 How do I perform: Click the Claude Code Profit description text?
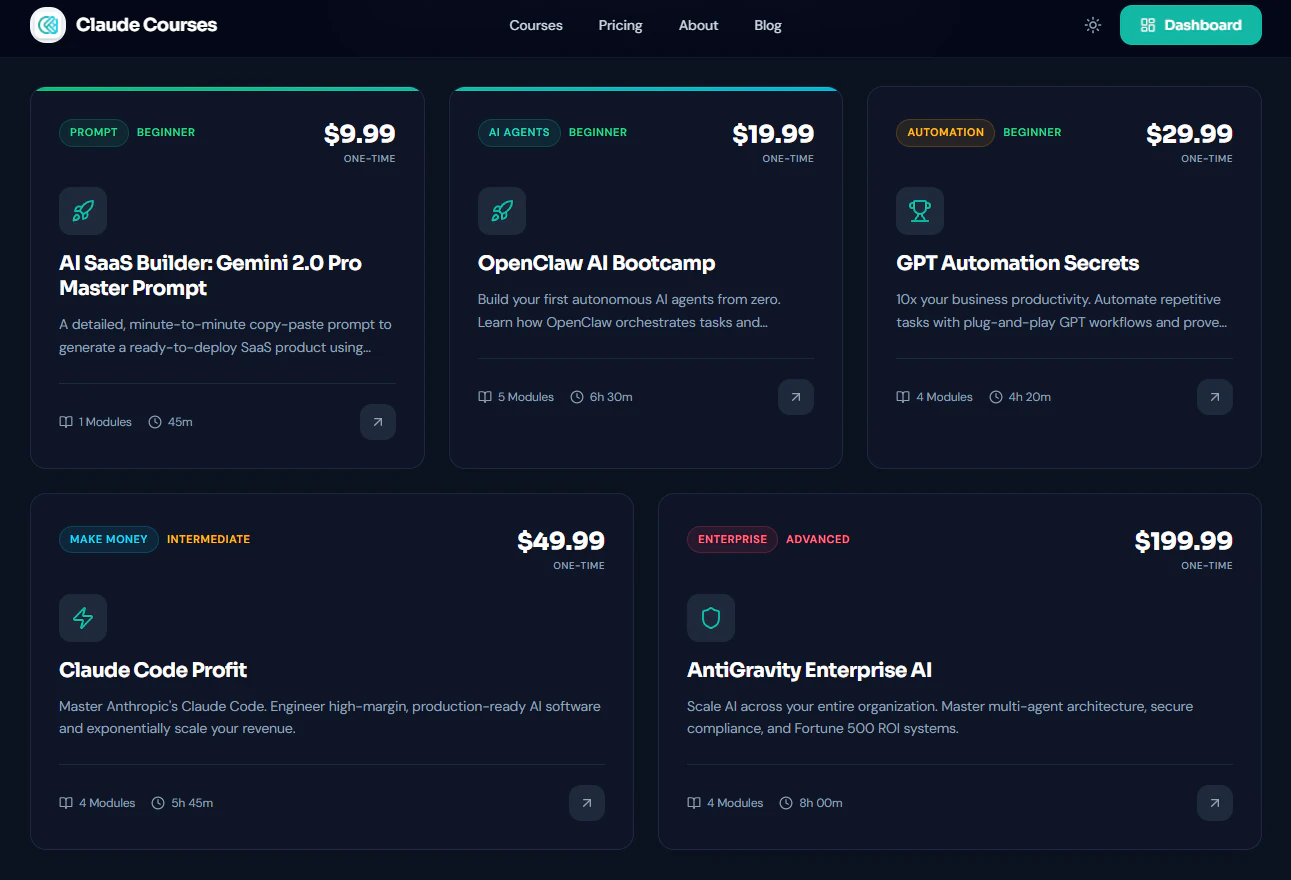pos(330,717)
